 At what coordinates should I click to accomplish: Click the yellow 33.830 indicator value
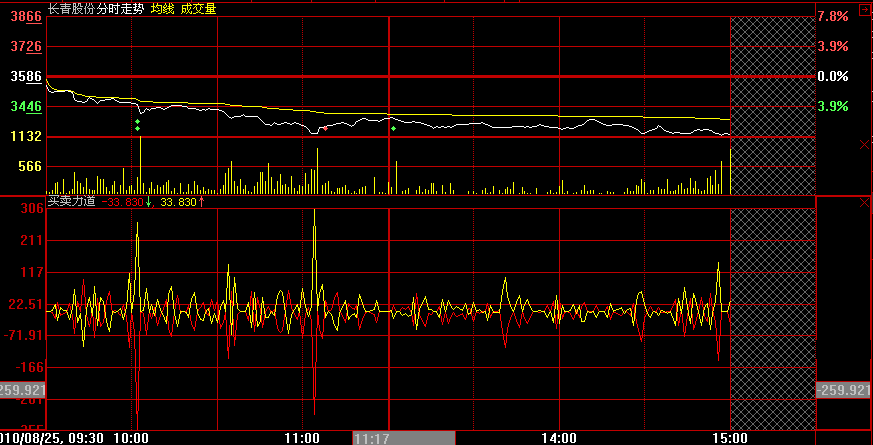pyautogui.click(x=179, y=202)
